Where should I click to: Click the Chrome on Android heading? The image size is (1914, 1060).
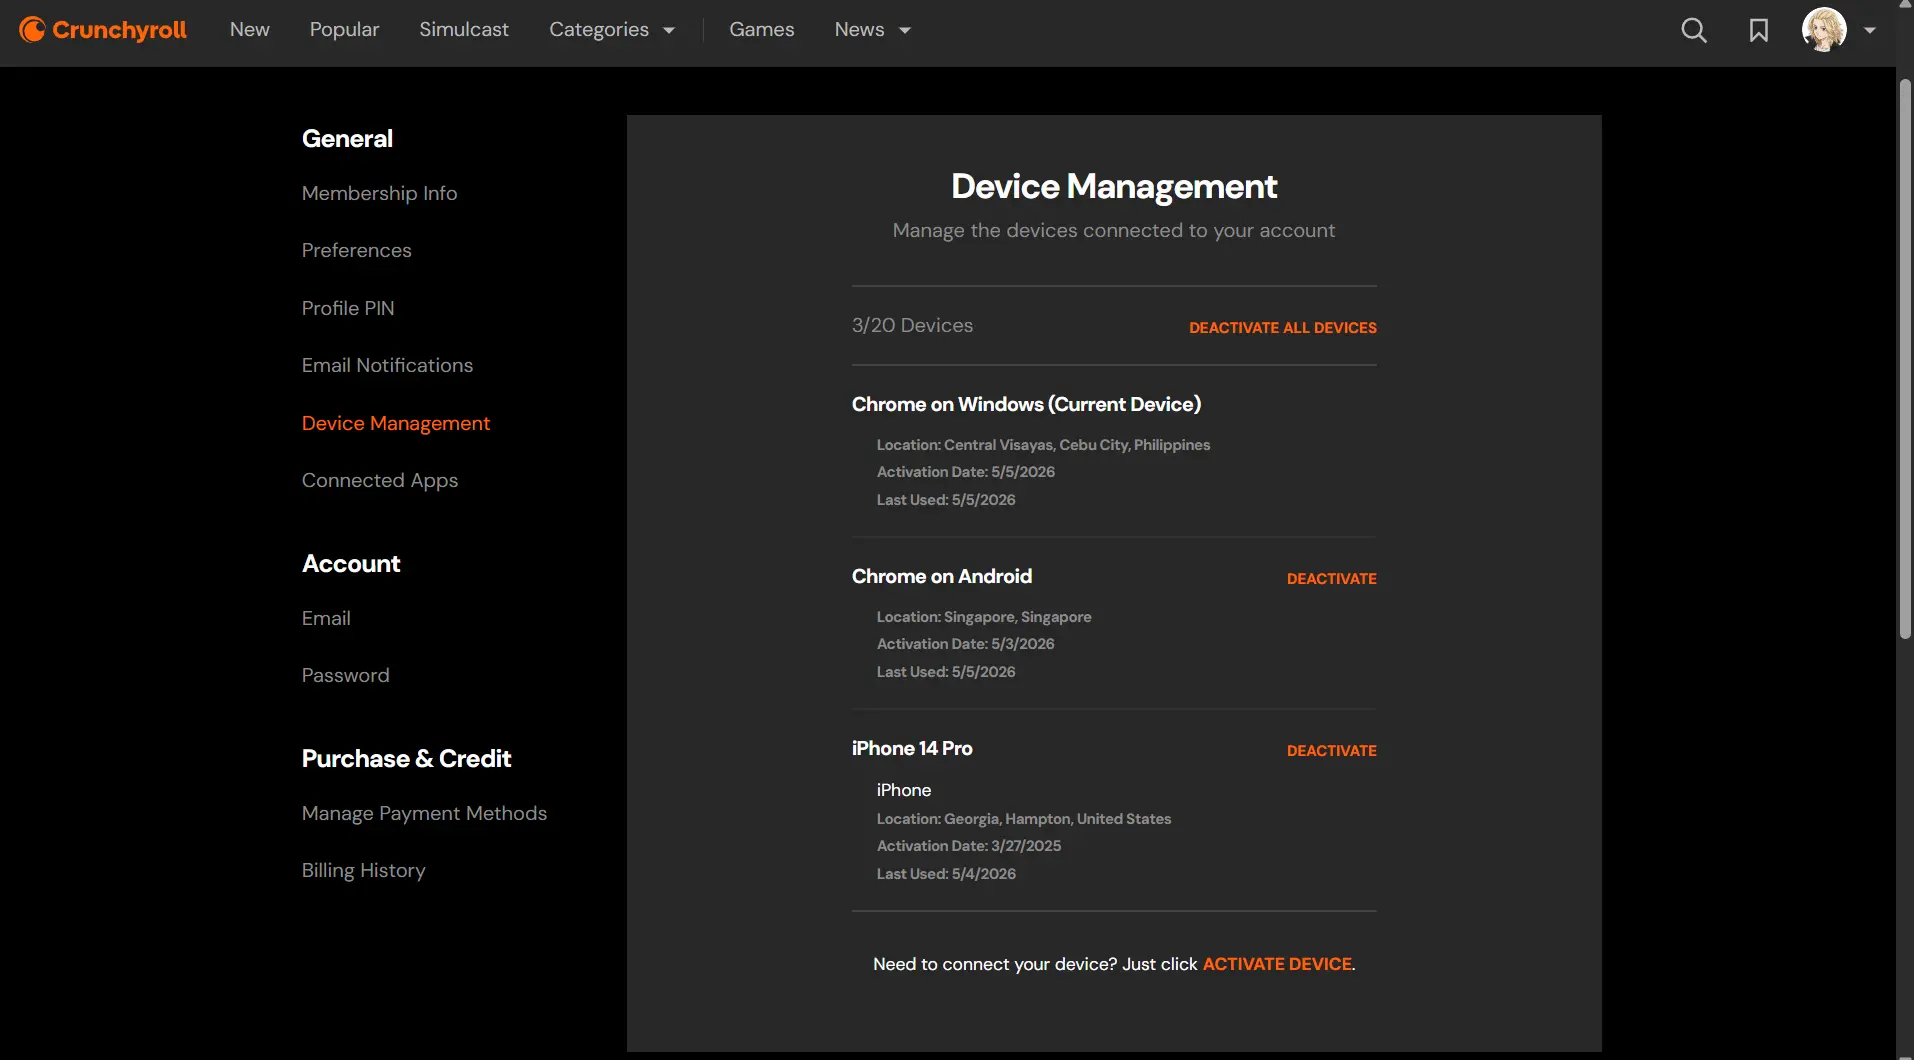pyautogui.click(x=942, y=576)
